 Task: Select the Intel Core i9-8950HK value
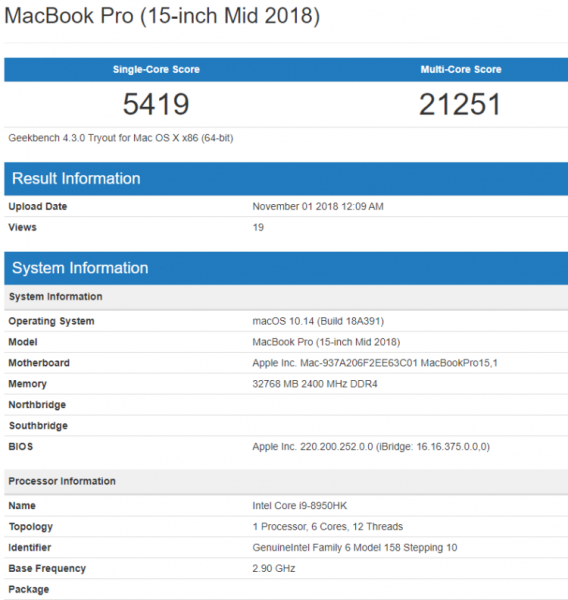click(300, 506)
